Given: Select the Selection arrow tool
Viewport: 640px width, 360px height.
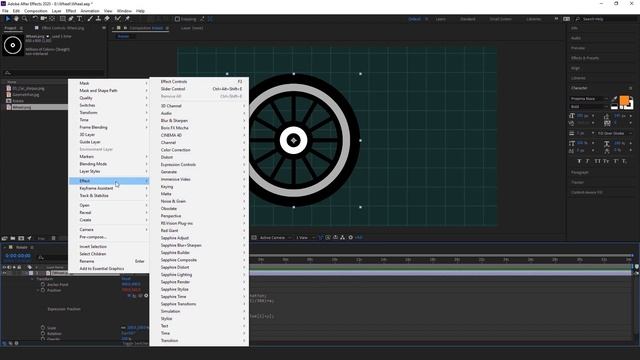Looking at the screenshot, I should coord(7,19).
